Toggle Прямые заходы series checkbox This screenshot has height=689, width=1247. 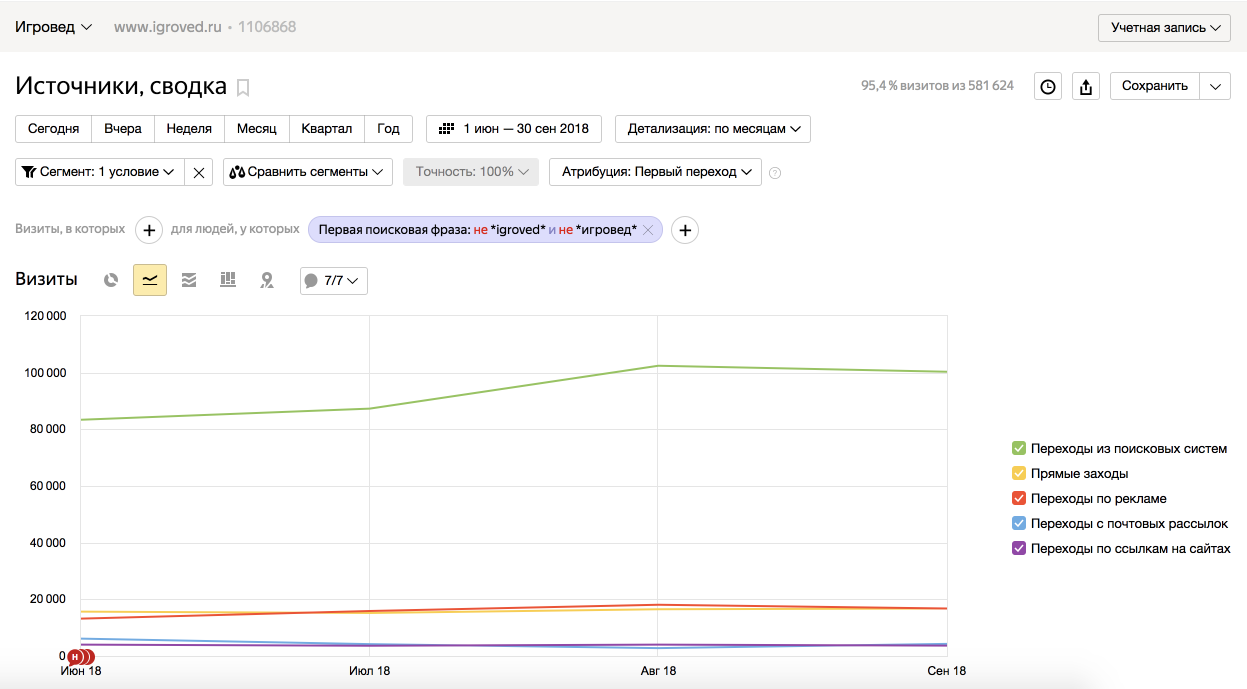point(1019,473)
